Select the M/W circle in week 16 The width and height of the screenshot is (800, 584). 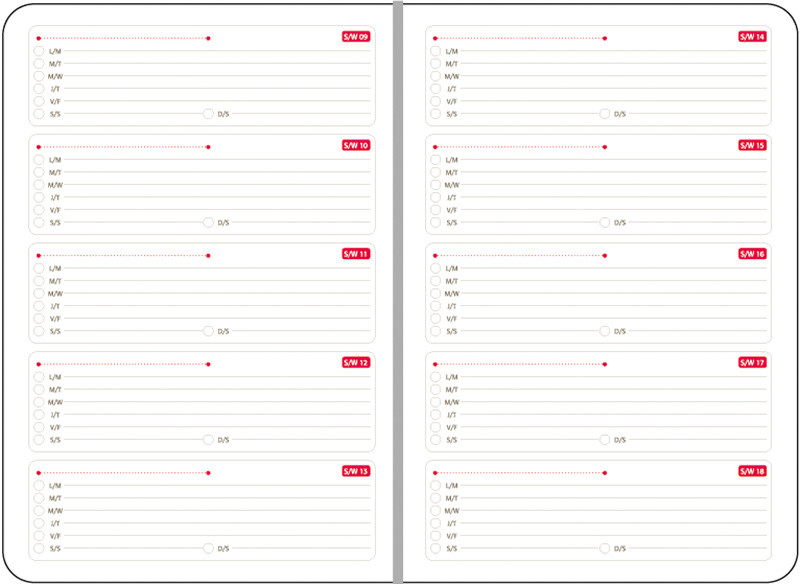pyautogui.click(x=436, y=293)
